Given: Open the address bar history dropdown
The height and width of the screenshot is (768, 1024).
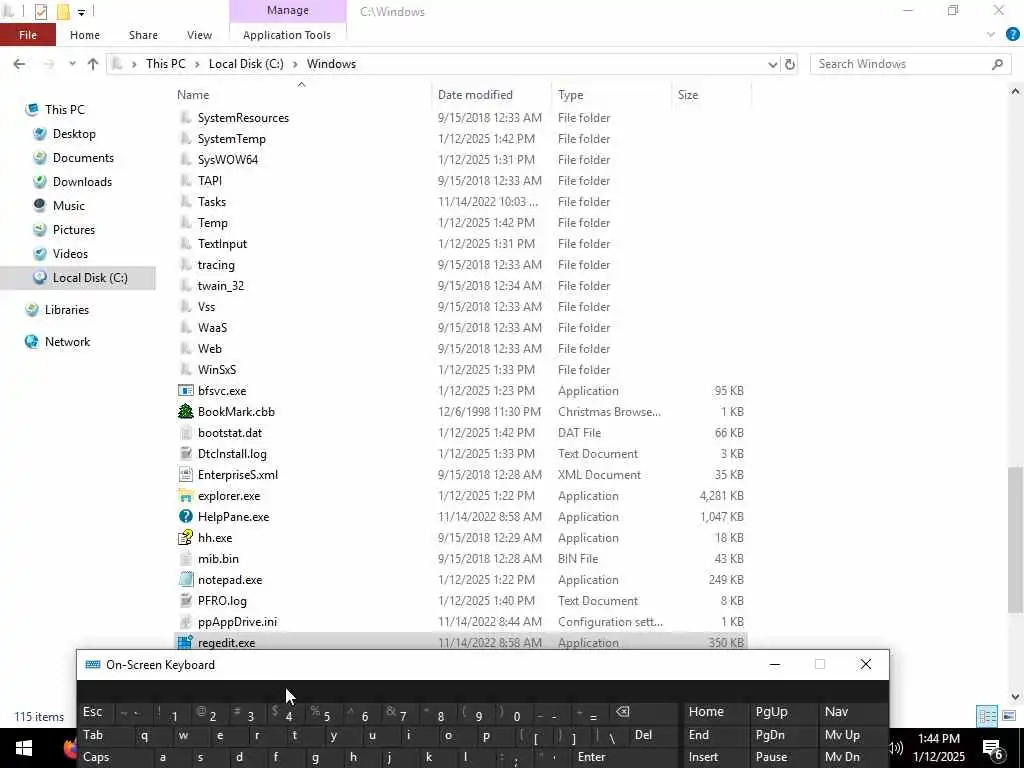Looking at the screenshot, I should tap(773, 64).
